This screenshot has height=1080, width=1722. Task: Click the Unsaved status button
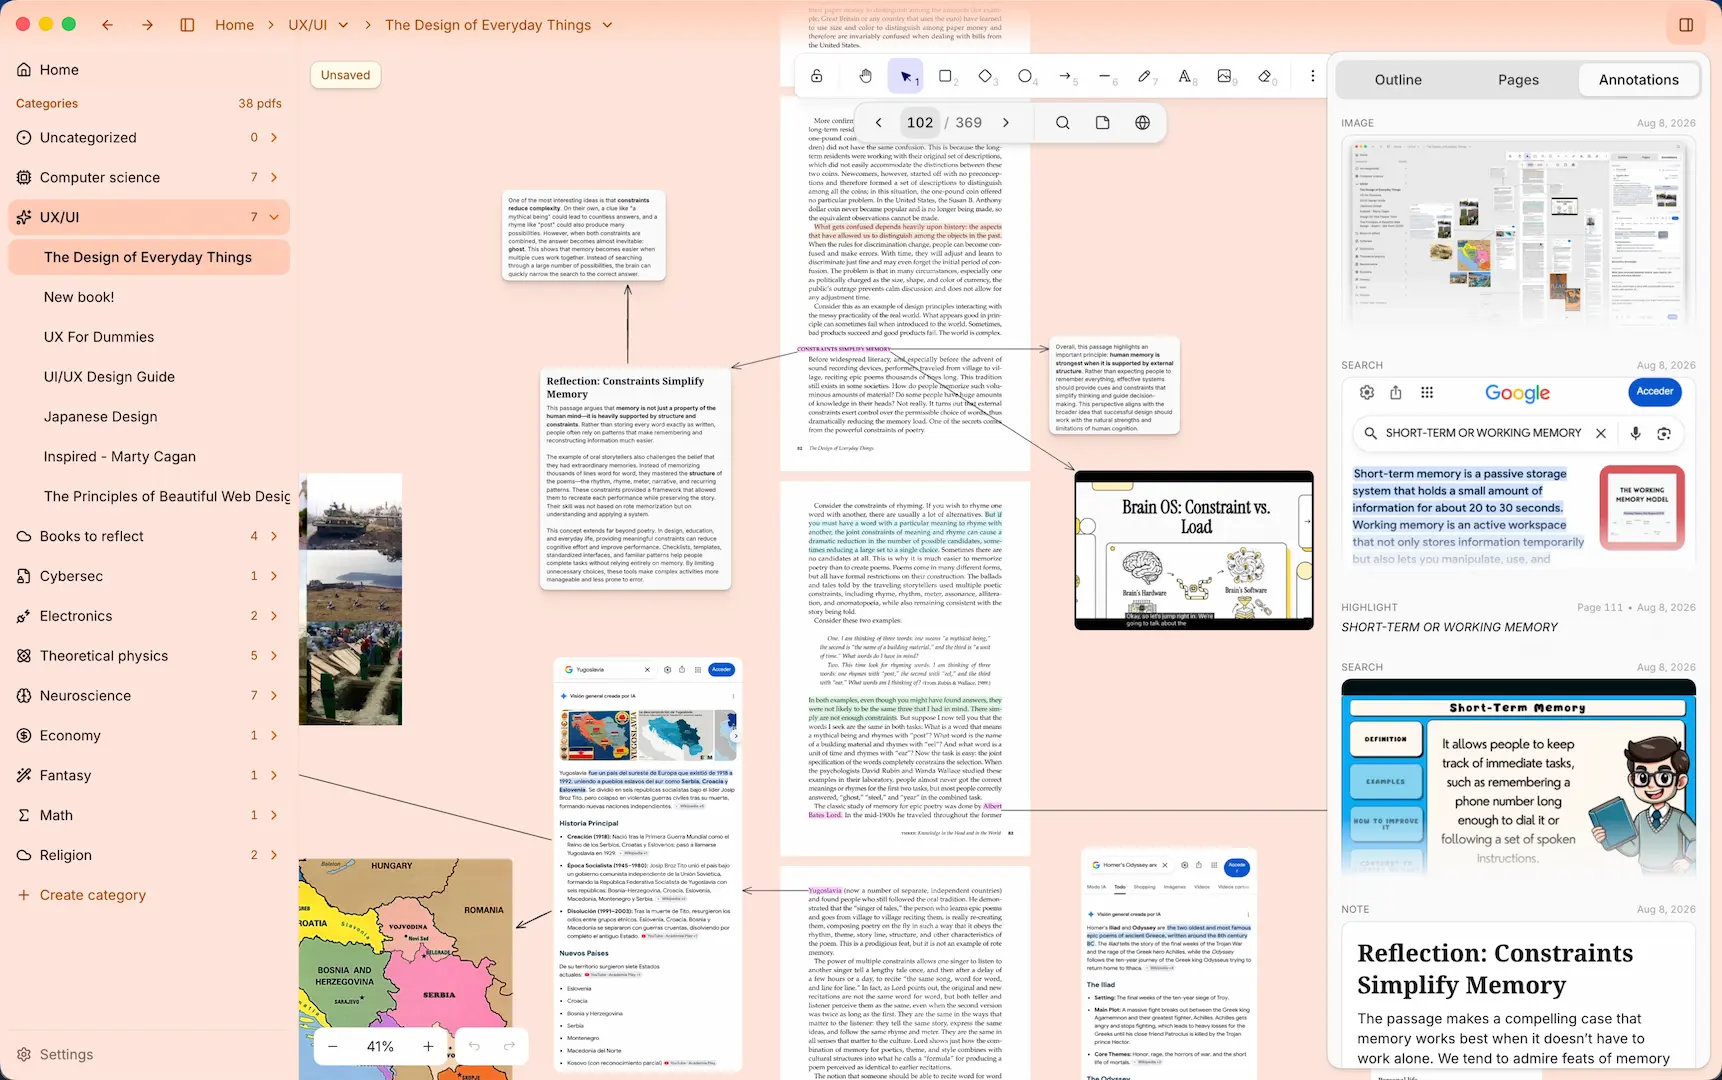[346, 75]
